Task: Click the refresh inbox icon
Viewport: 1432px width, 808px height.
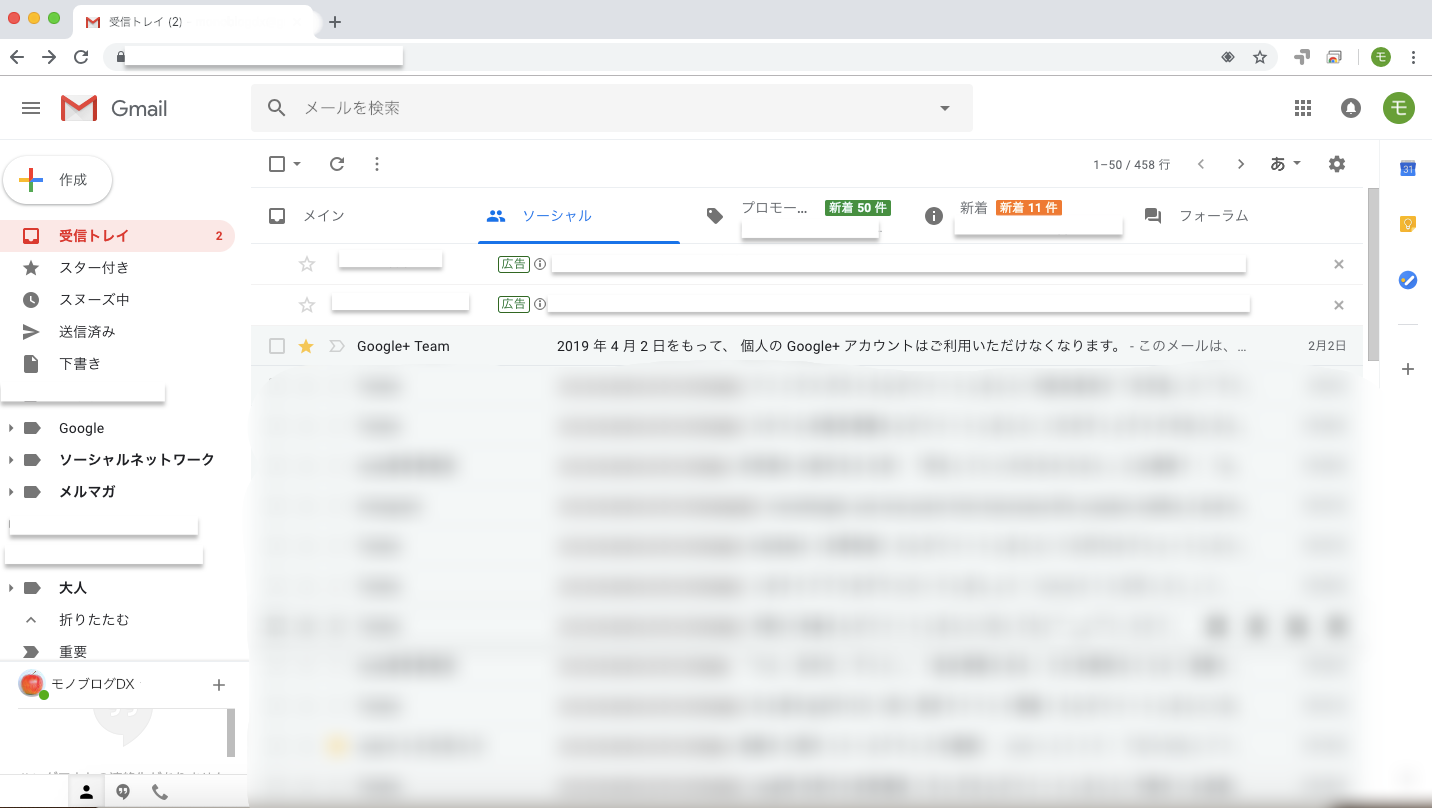Action: click(x=337, y=164)
